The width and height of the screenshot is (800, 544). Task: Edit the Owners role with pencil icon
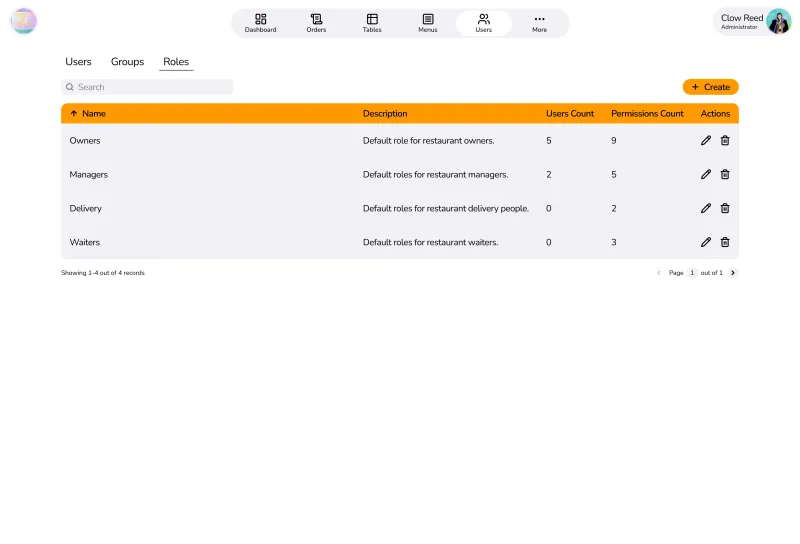[x=706, y=141]
